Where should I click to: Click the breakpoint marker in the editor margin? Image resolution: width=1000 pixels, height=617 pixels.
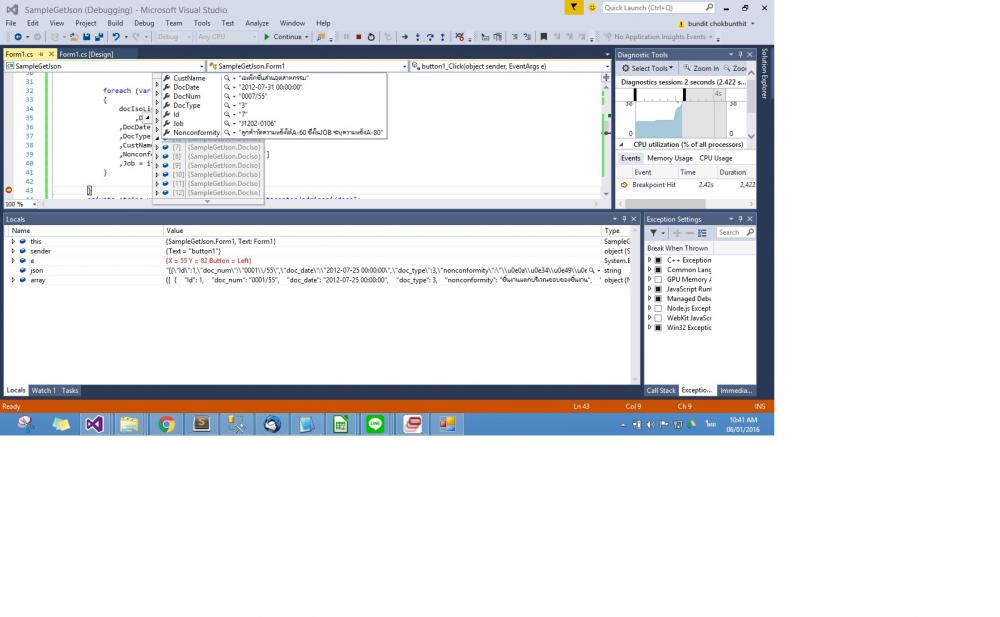pyautogui.click(x=9, y=190)
